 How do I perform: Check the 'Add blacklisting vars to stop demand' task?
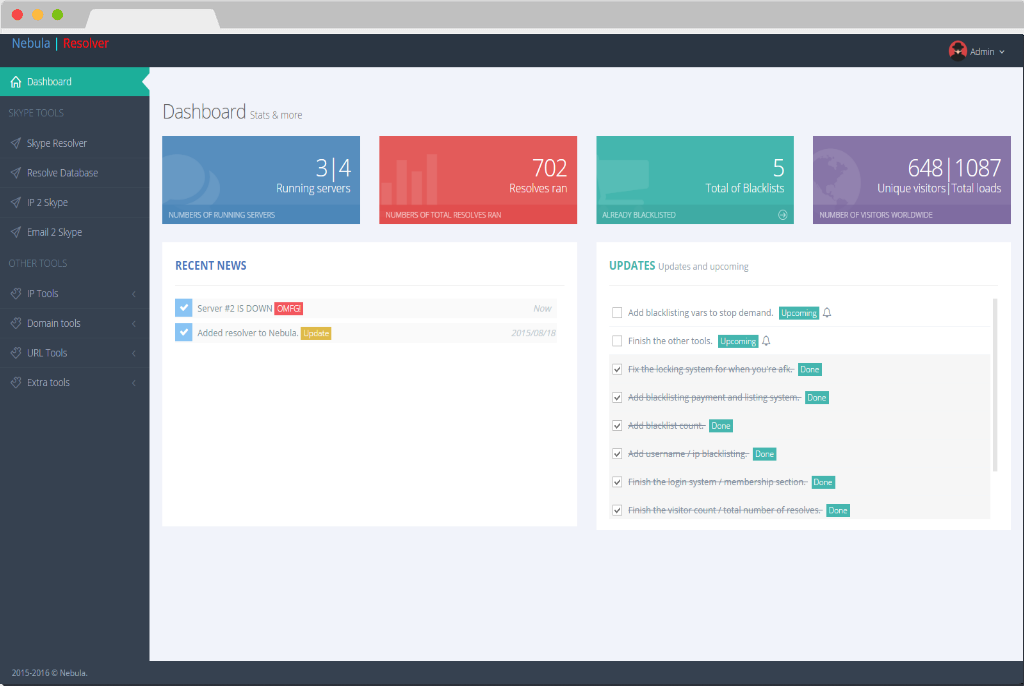pyautogui.click(x=617, y=312)
